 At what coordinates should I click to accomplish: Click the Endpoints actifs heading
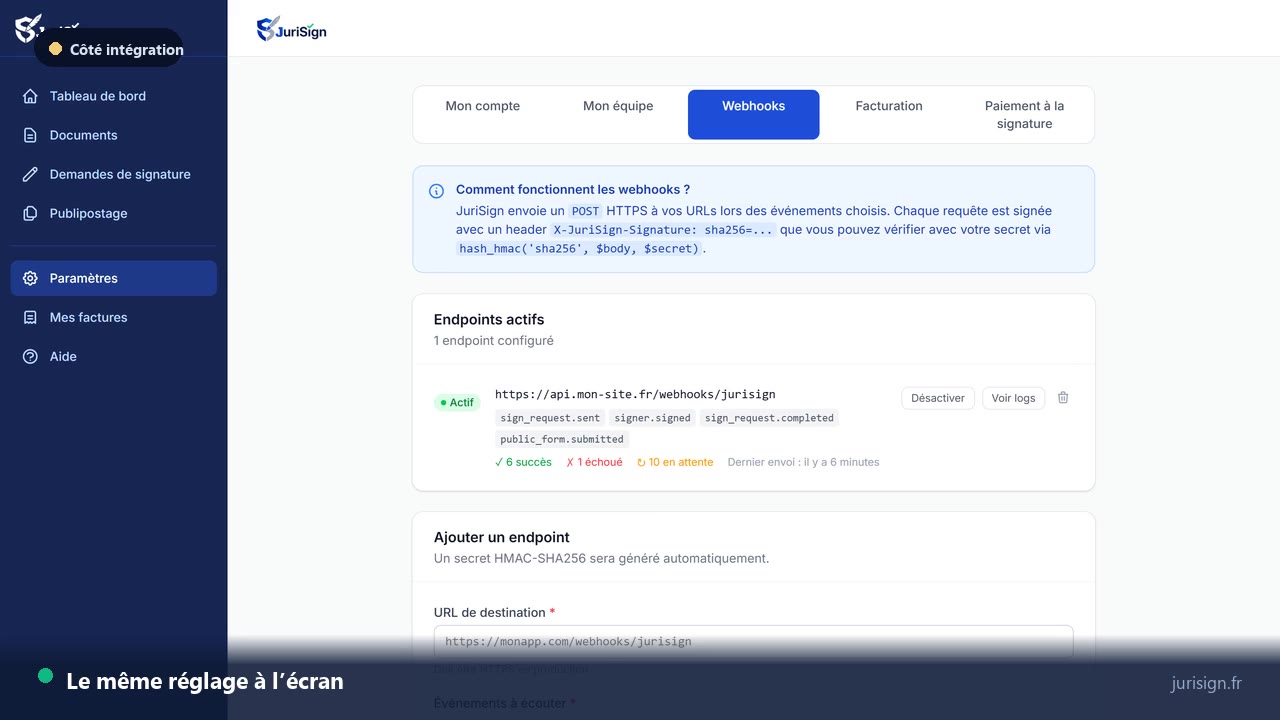489,320
